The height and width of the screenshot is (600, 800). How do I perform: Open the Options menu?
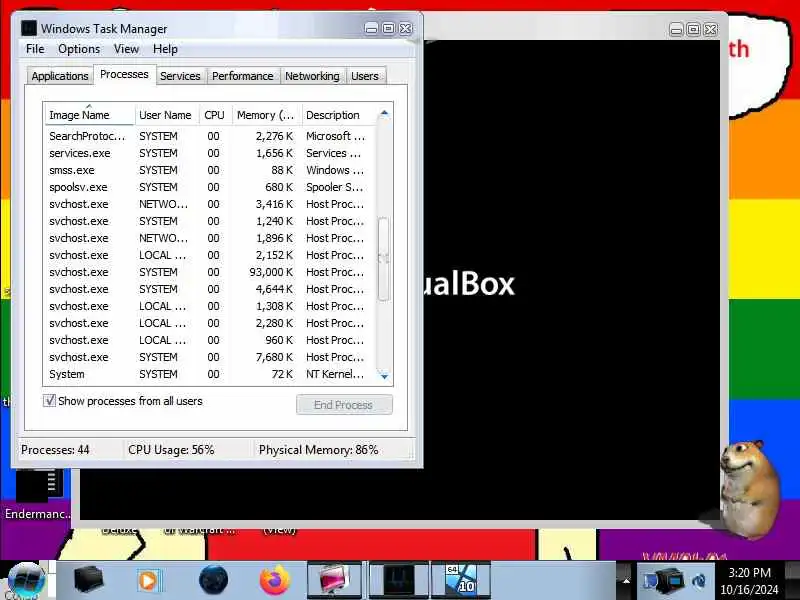(x=79, y=49)
